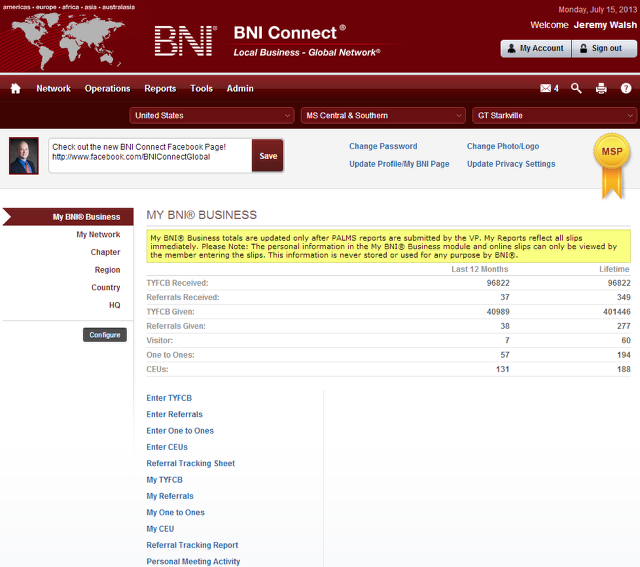The height and width of the screenshot is (567, 640).
Task: Open the Operations menu
Action: coord(107,89)
